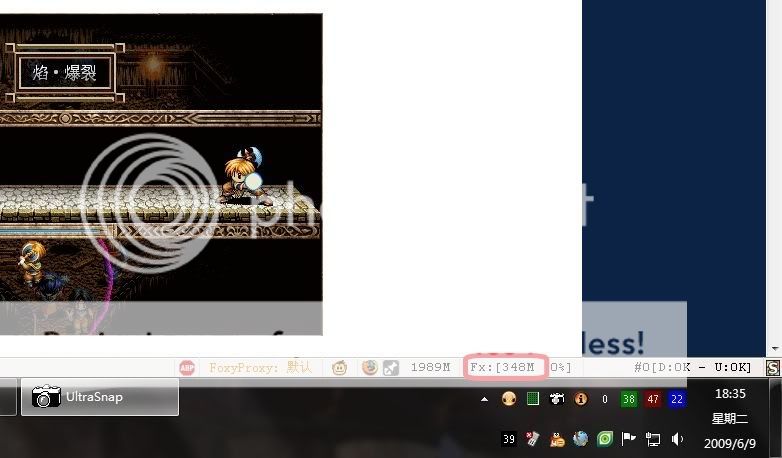Click the green grid monitor tray icon
Image resolution: width=782 pixels, height=458 pixels.
click(533, 399)
